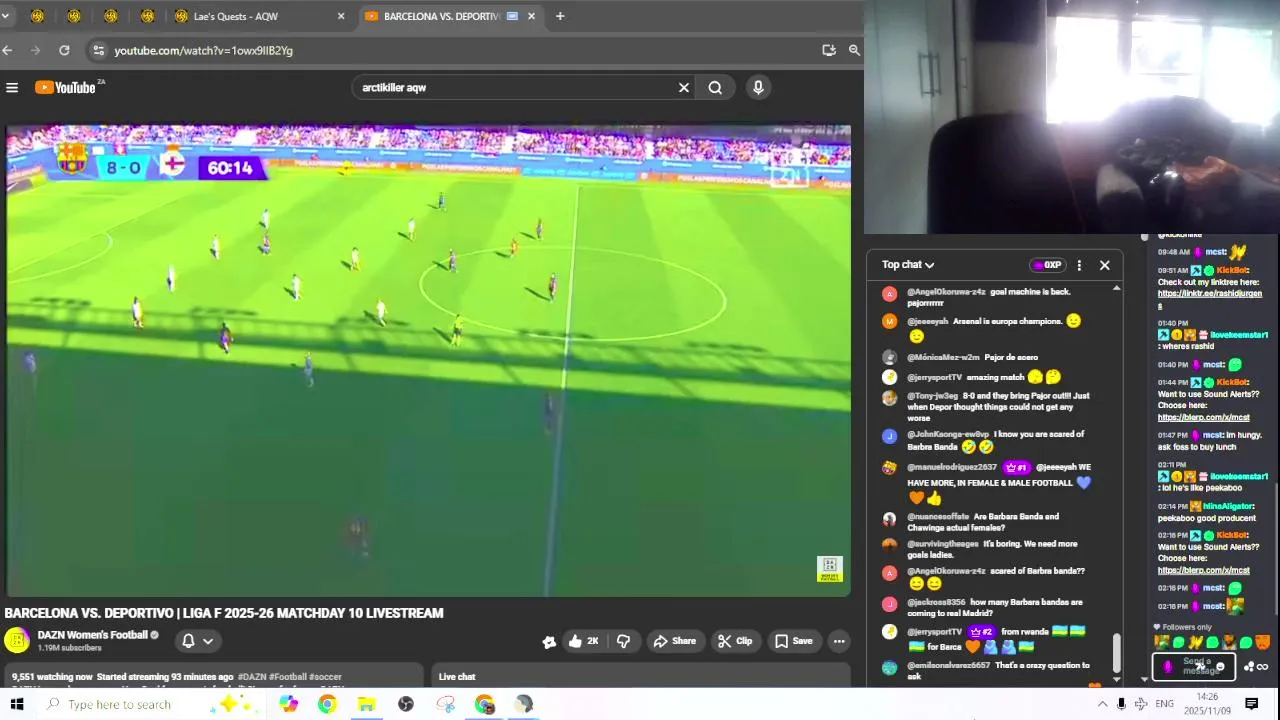
Task: Launch Copilot from the taskbar
Action: click(x=288, y=704)
